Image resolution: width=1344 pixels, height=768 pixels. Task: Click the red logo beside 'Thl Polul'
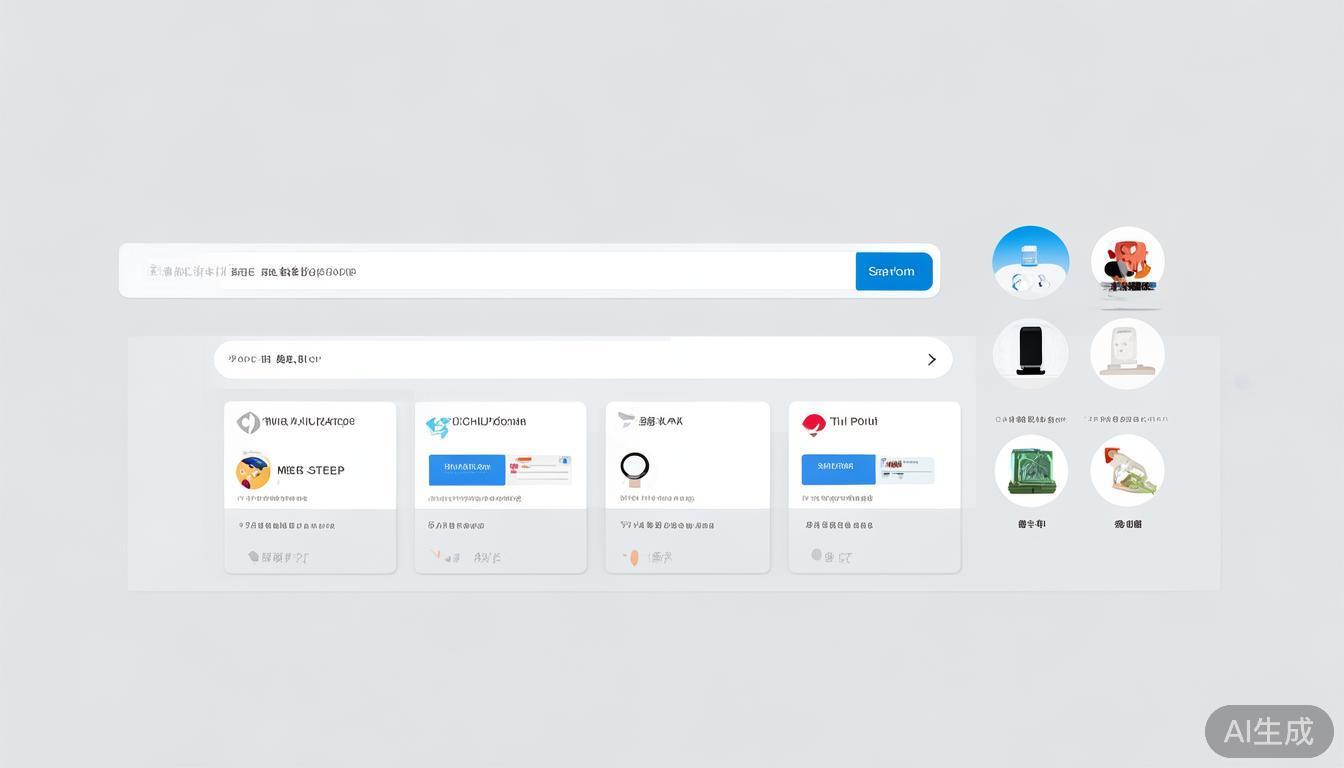tap(814, 424)
